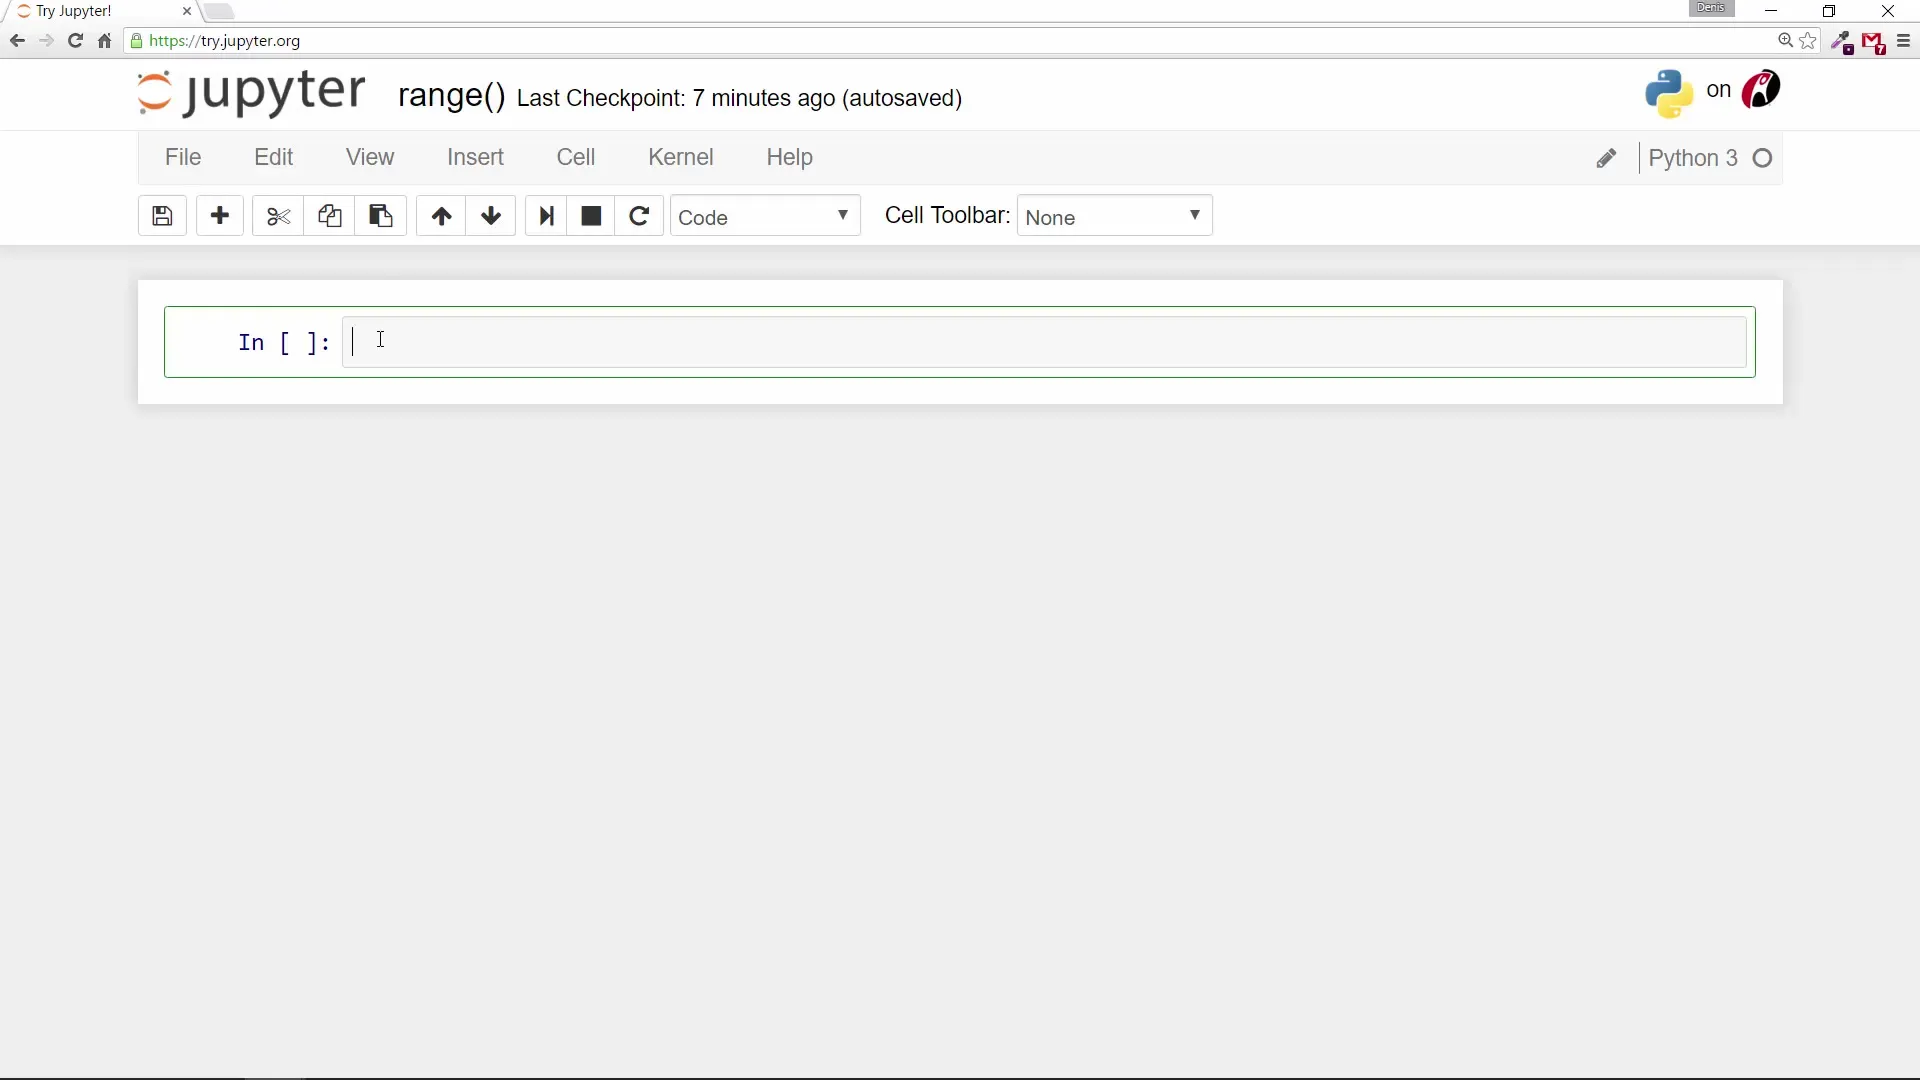Viewport: 1920px width, 1080px height.
Task: Open the Code cell type dropdown
Action: pos(765,216)
